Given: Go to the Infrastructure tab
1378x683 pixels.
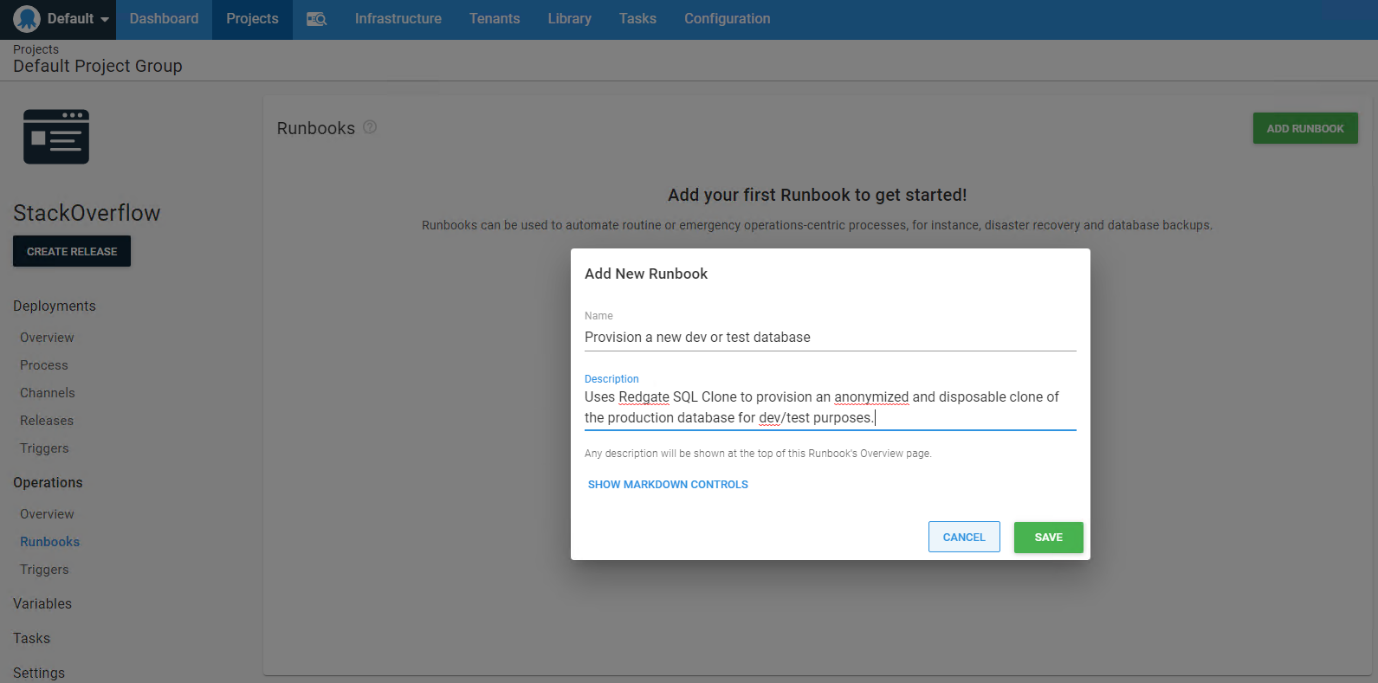Looking at the screenshot, I should 398,19.
